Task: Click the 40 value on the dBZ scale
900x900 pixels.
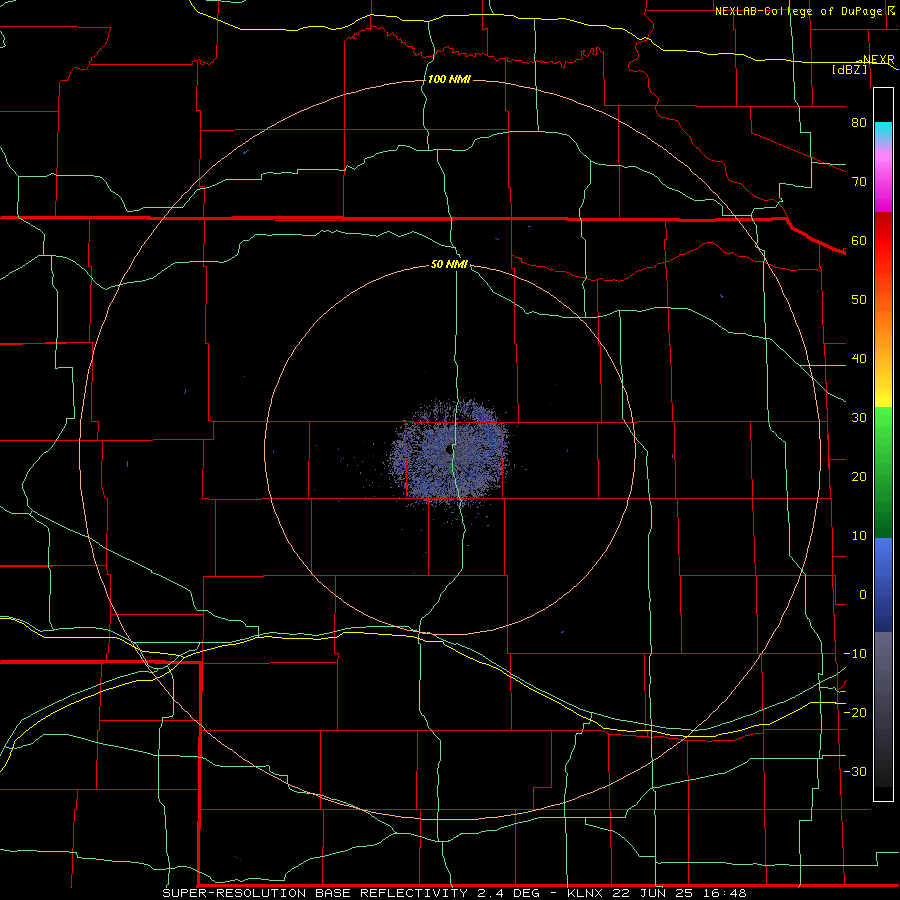Action: 859,359
